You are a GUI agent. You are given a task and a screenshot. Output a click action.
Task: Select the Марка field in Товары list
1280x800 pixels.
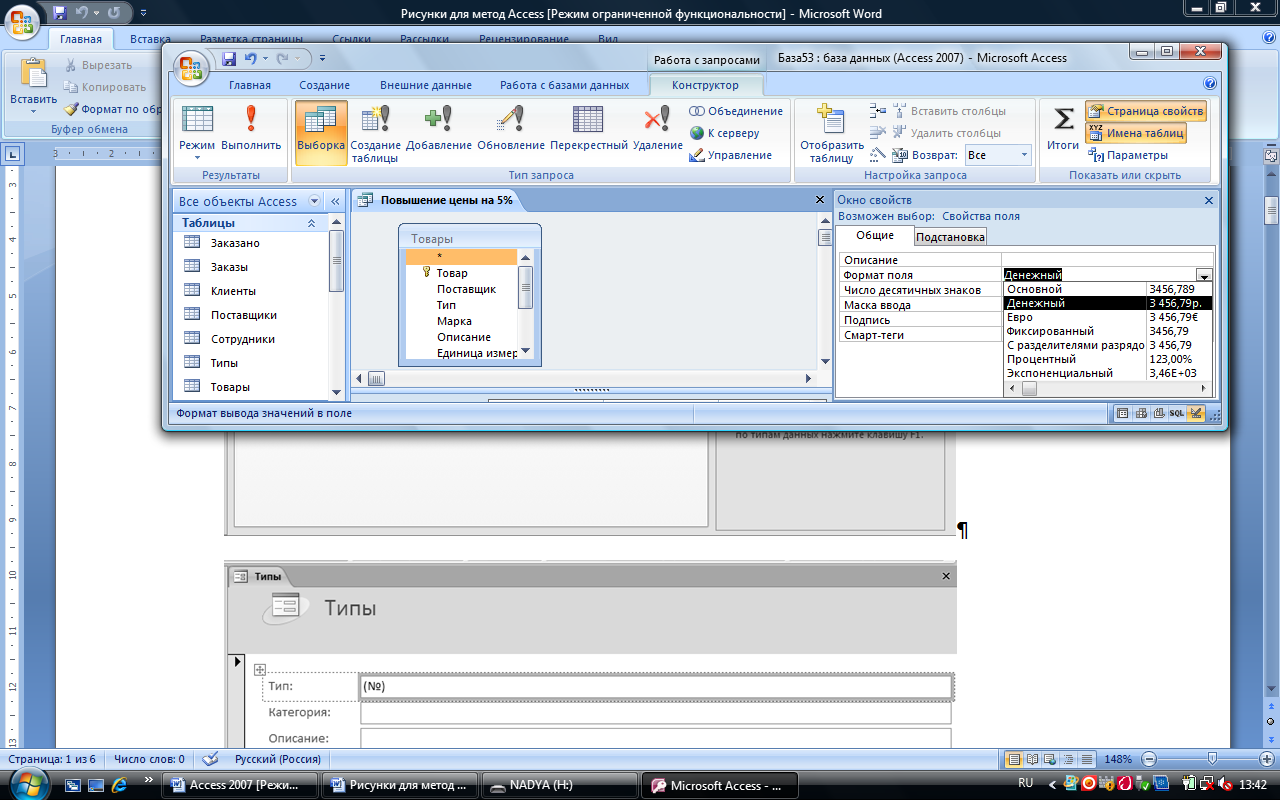tap(454, 321)
